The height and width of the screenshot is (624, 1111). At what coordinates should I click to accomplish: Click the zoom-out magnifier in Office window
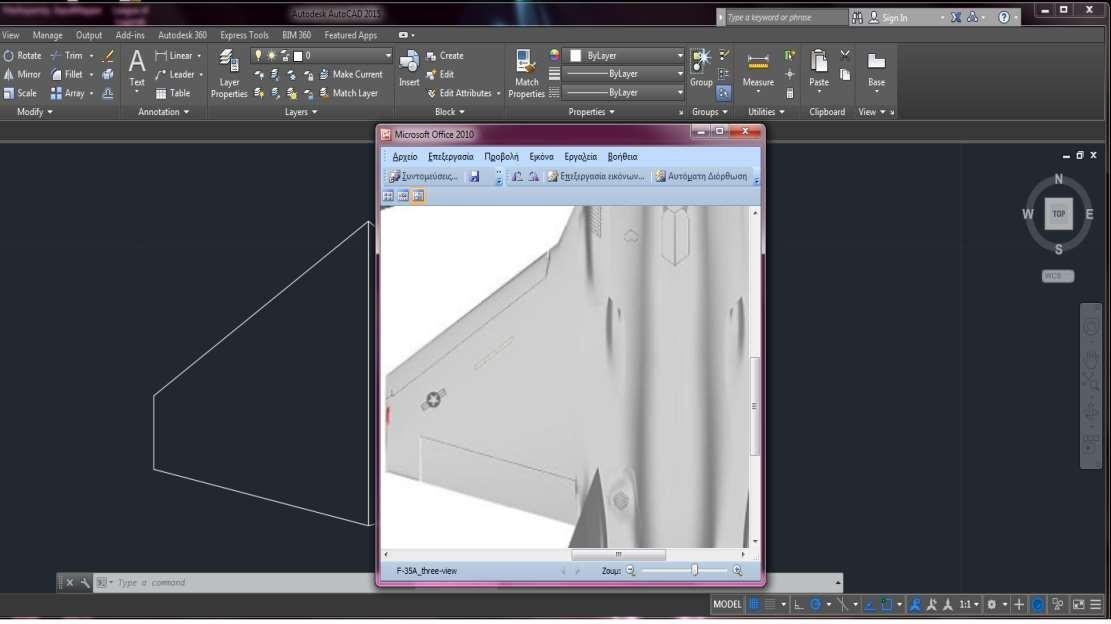pyautogui.click(x=631, y=571)
